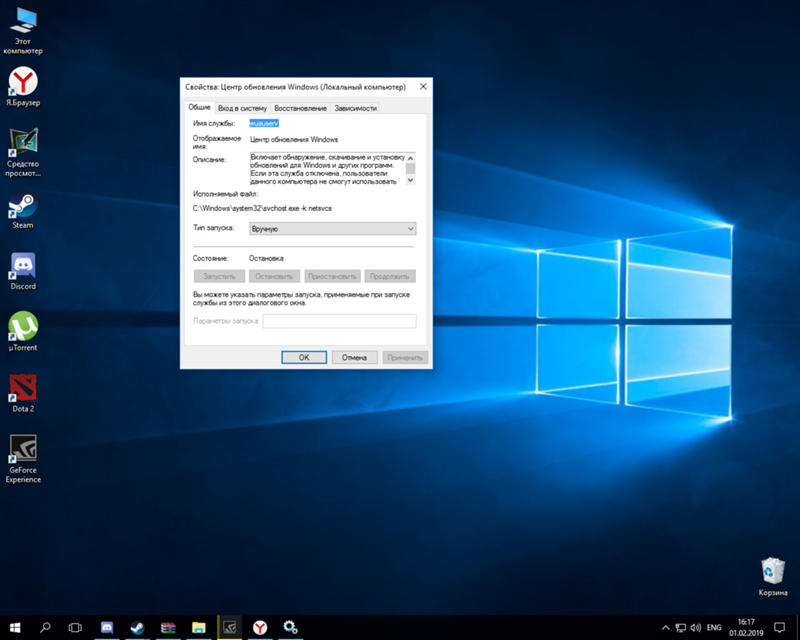
Task: Open File Explorer from the taskbar
Action: coord(198,627)
